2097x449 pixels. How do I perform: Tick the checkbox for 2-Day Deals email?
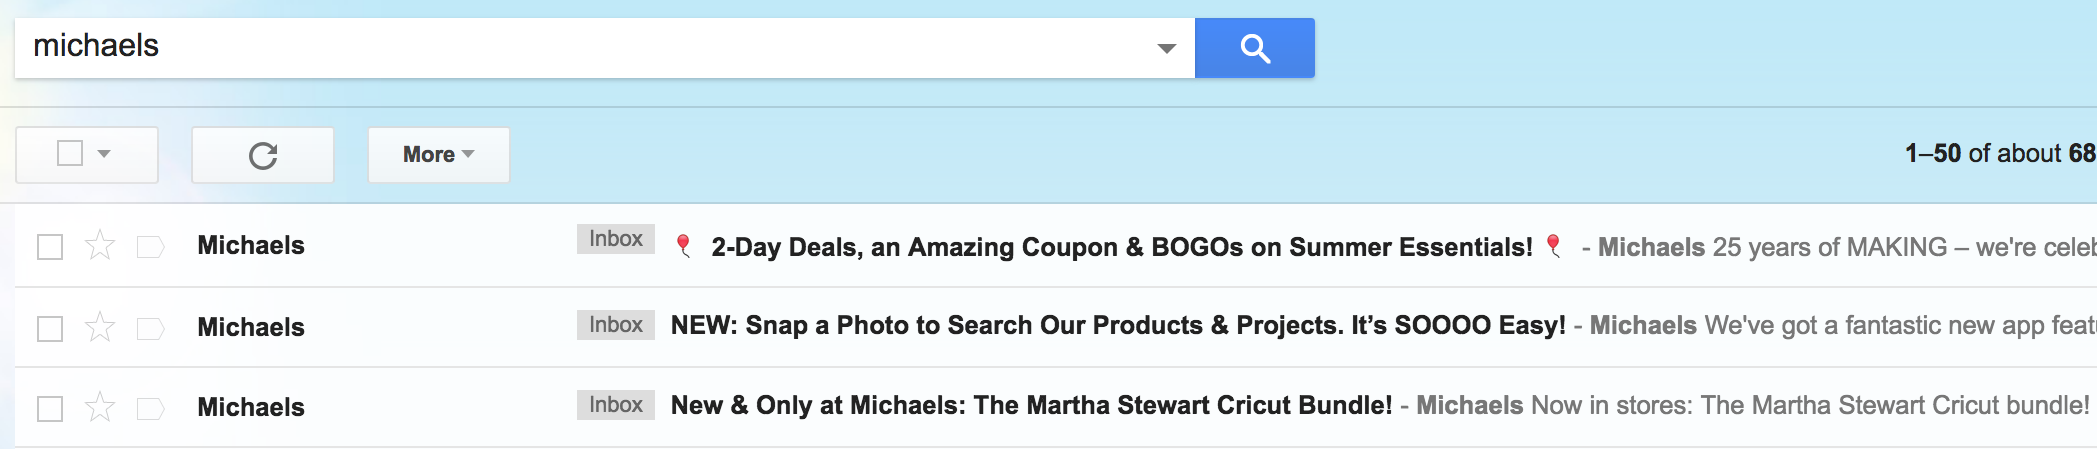pos(50,246)
